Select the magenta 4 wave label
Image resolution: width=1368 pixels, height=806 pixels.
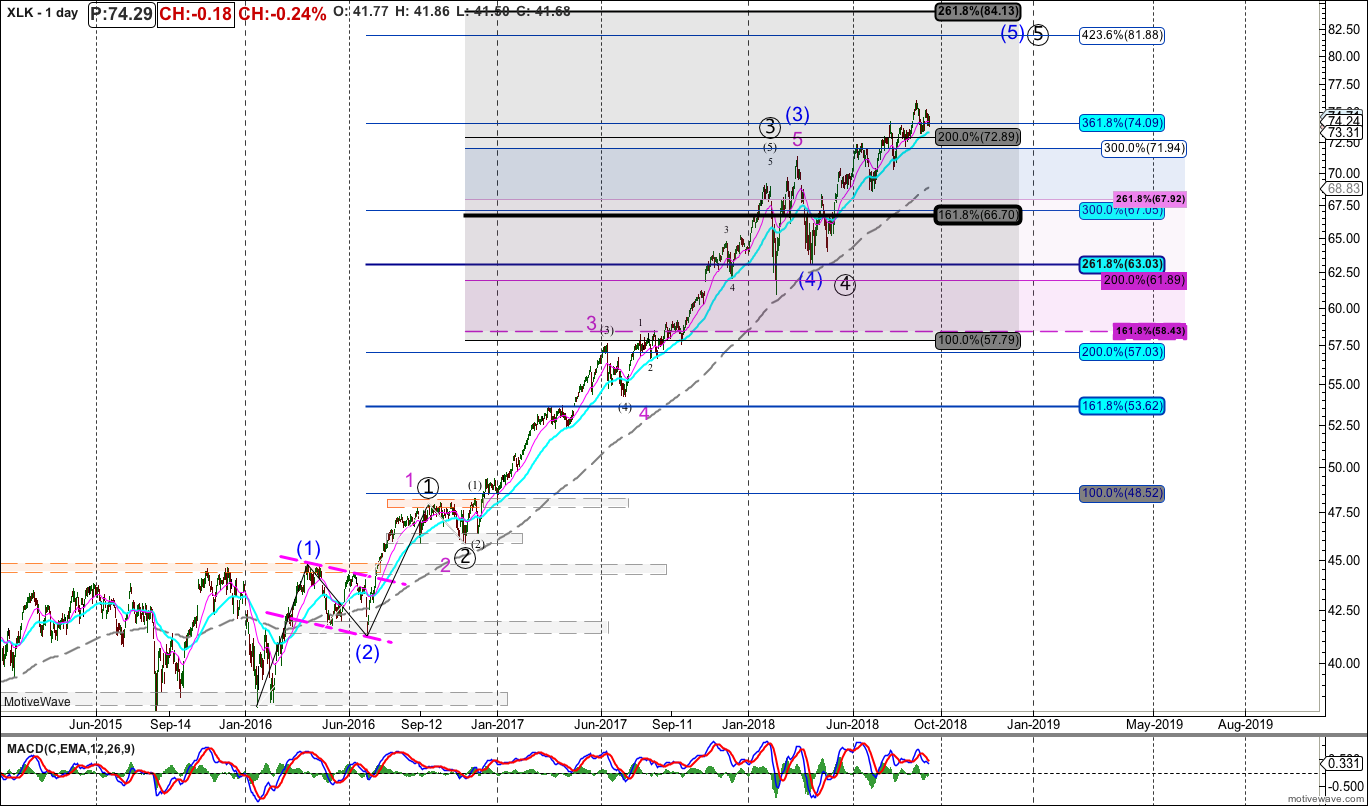(645, 413)
